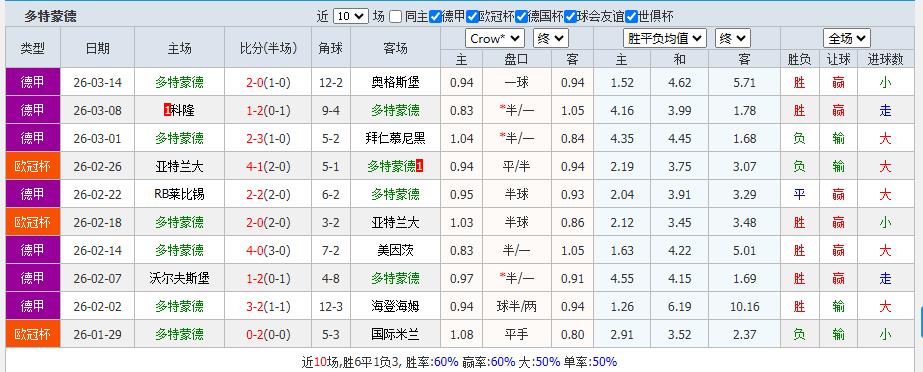This screenshot has height=372, width=923.
Task: Click handicap 球半/两 cell
Action: click(x=517, y=306)
